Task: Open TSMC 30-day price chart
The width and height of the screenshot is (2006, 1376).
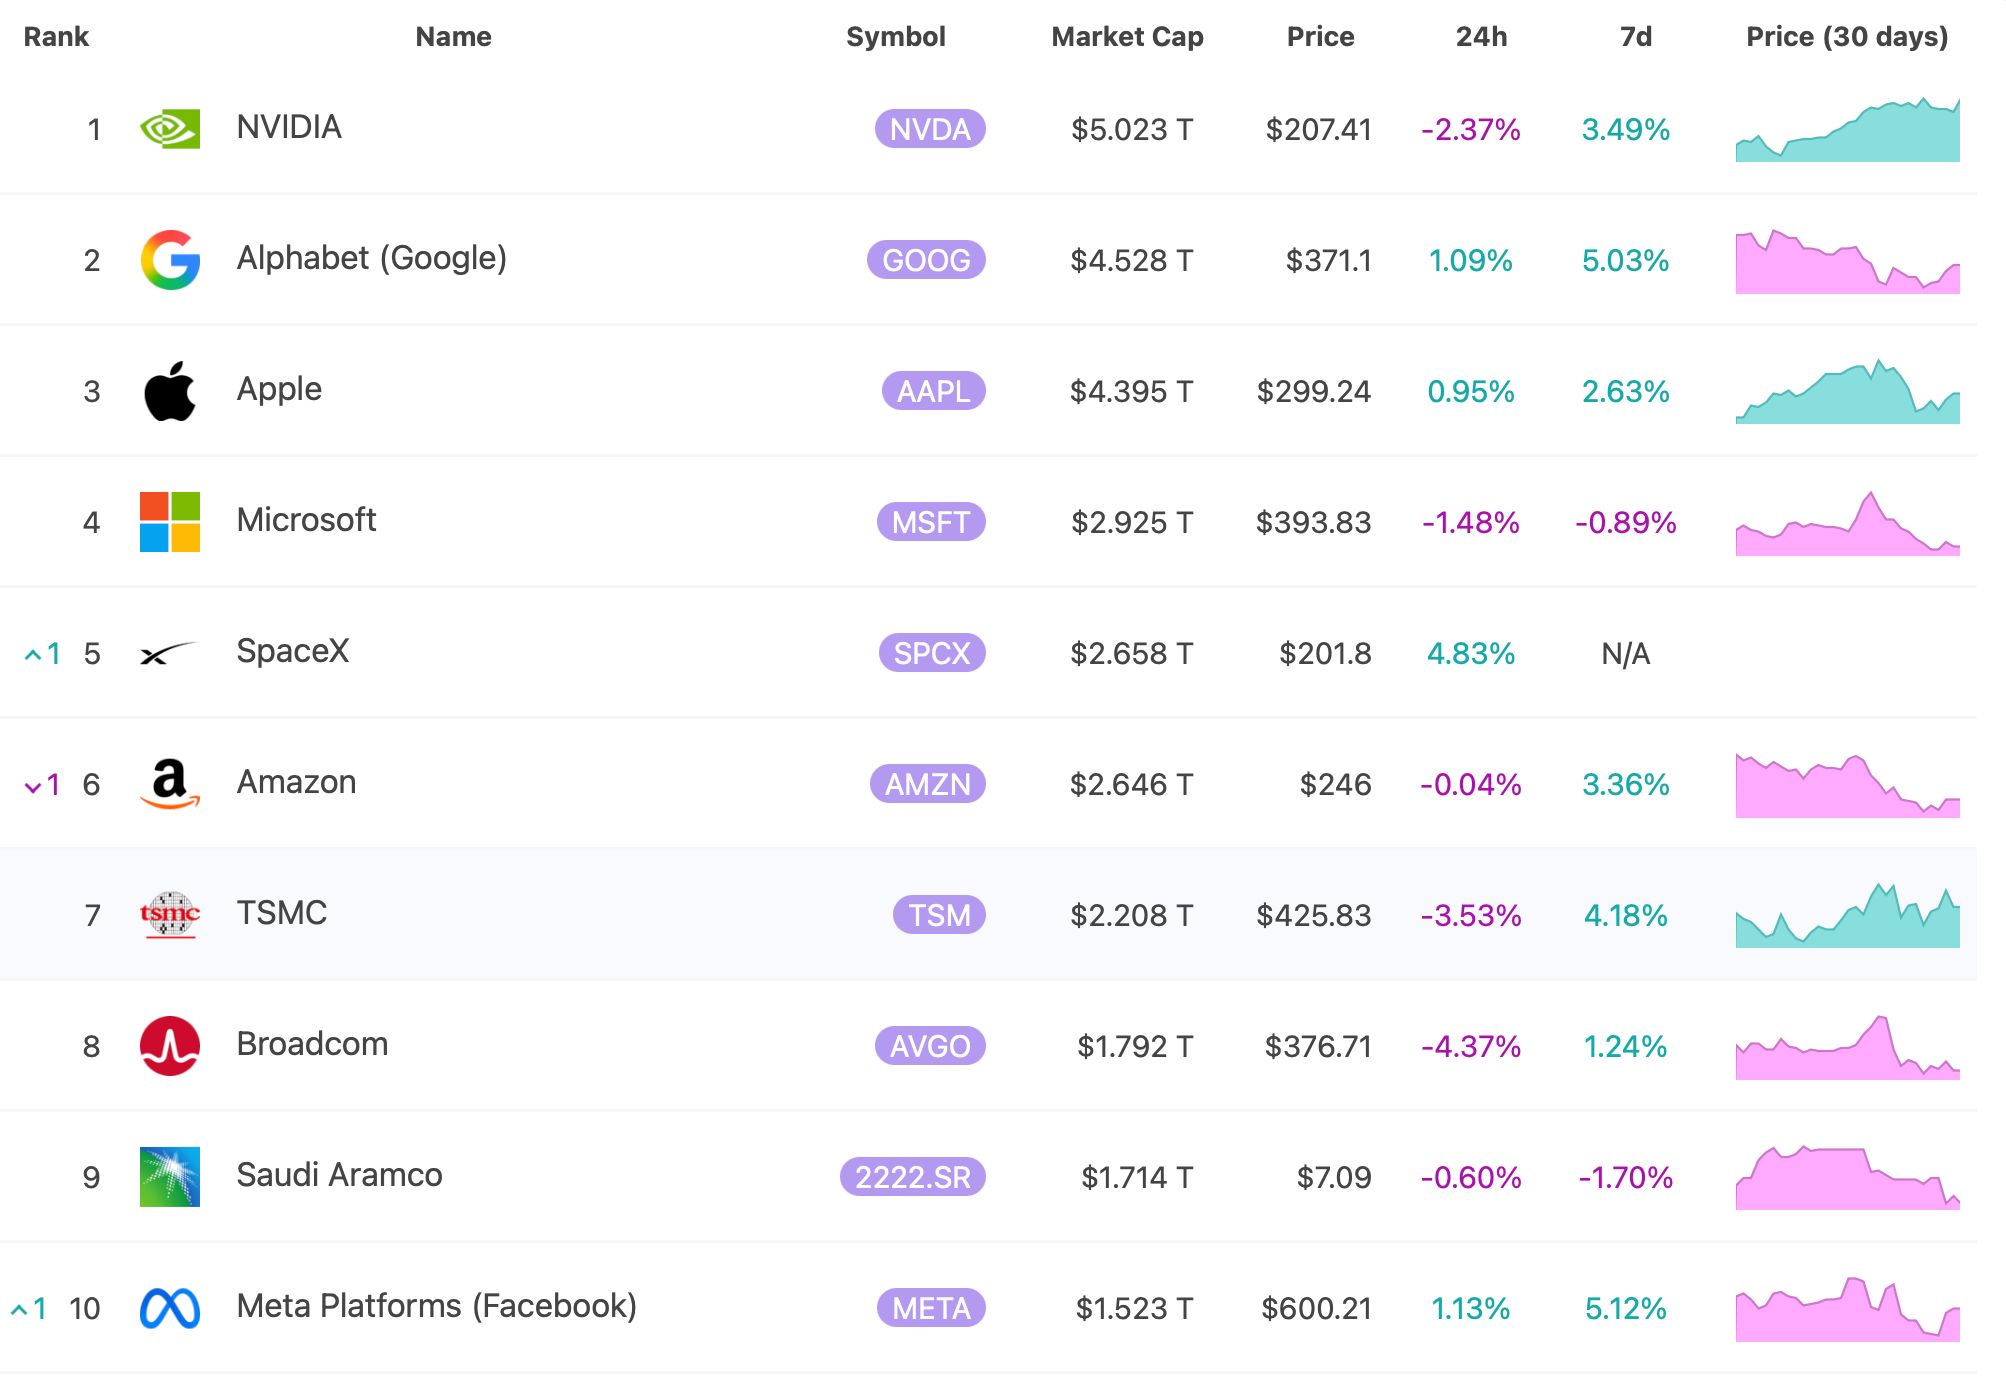Action: [1847, 915]
